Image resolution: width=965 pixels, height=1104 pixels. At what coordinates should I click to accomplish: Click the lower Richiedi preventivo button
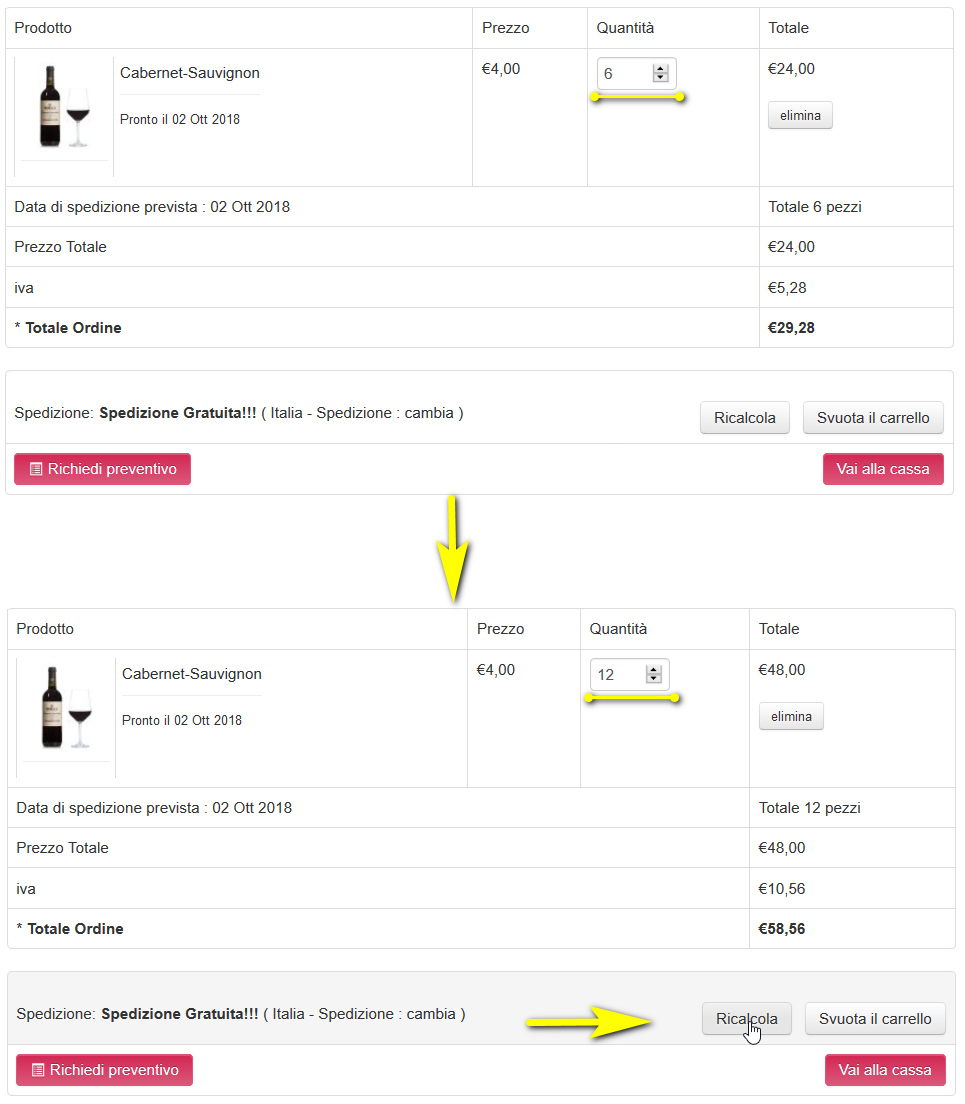tap(105, 1070)
